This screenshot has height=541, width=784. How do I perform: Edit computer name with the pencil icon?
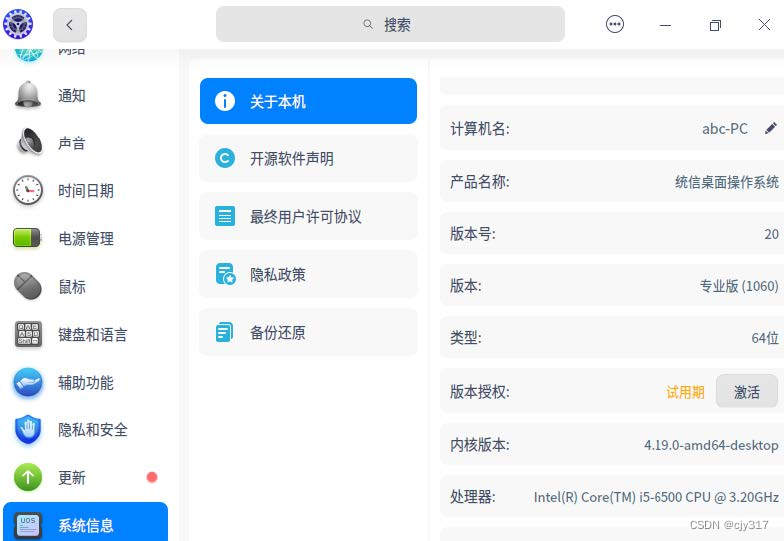click(770, 128)
